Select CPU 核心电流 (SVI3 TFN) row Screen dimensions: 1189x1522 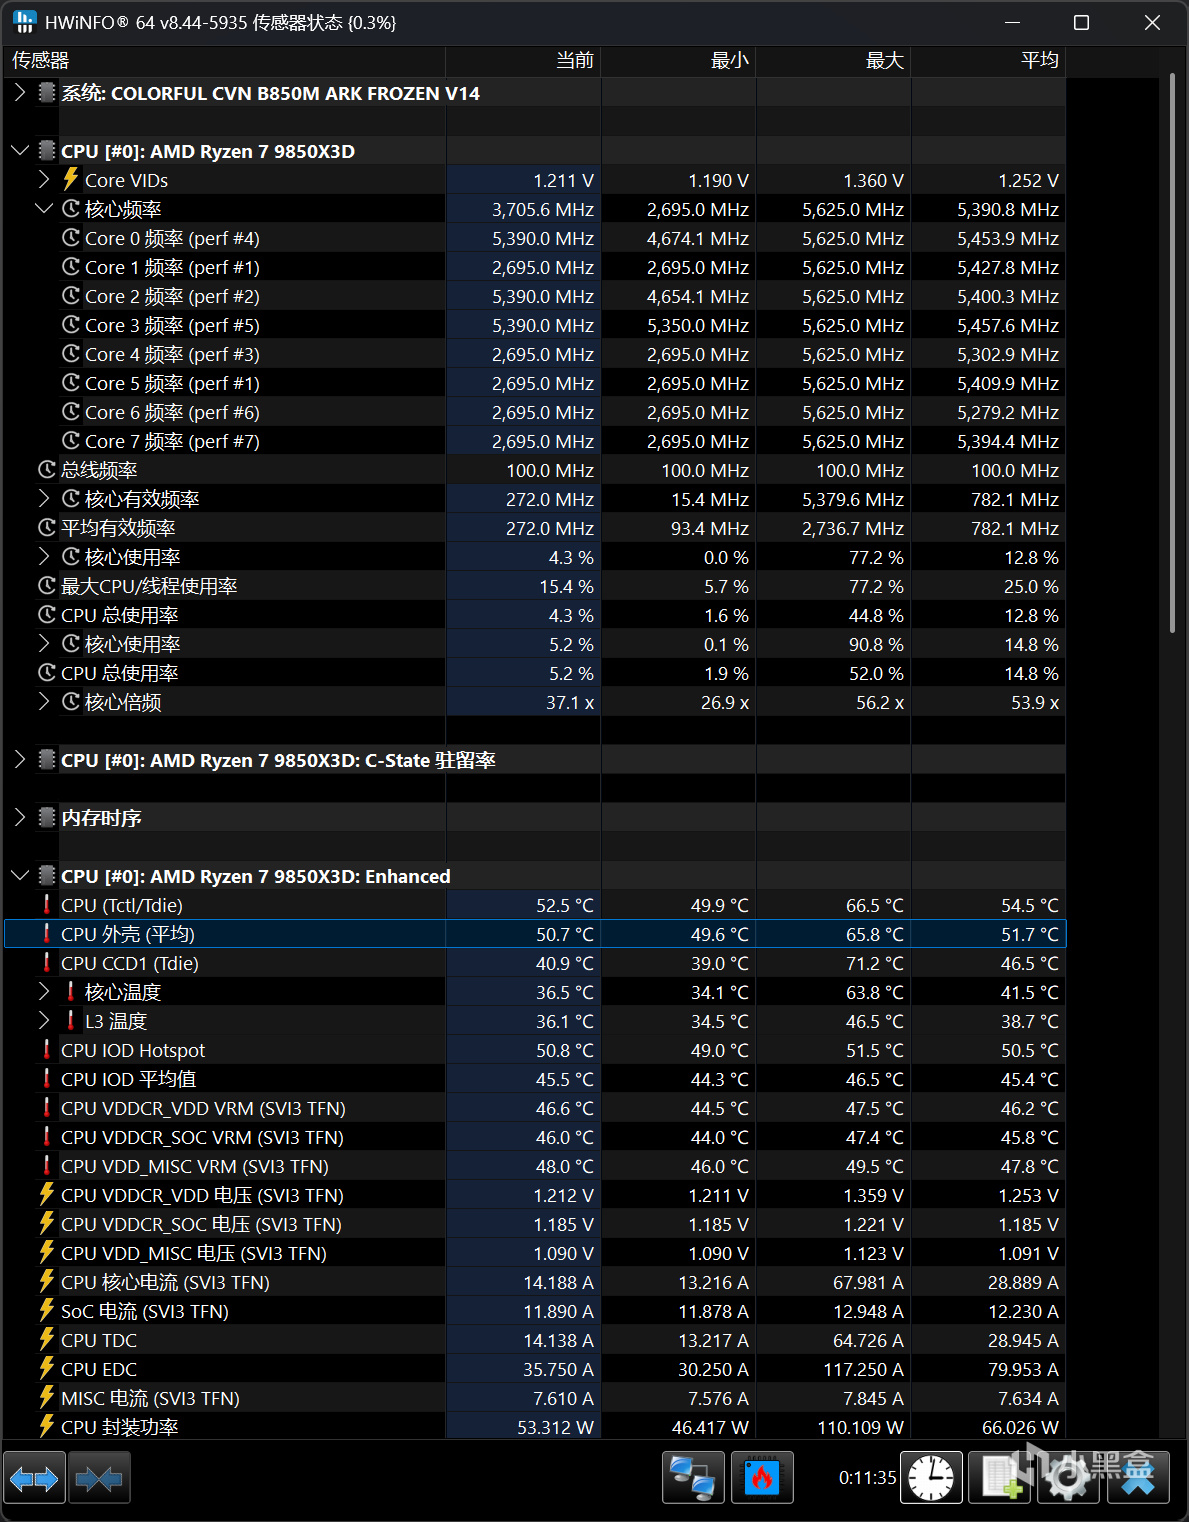(535, 1282)
